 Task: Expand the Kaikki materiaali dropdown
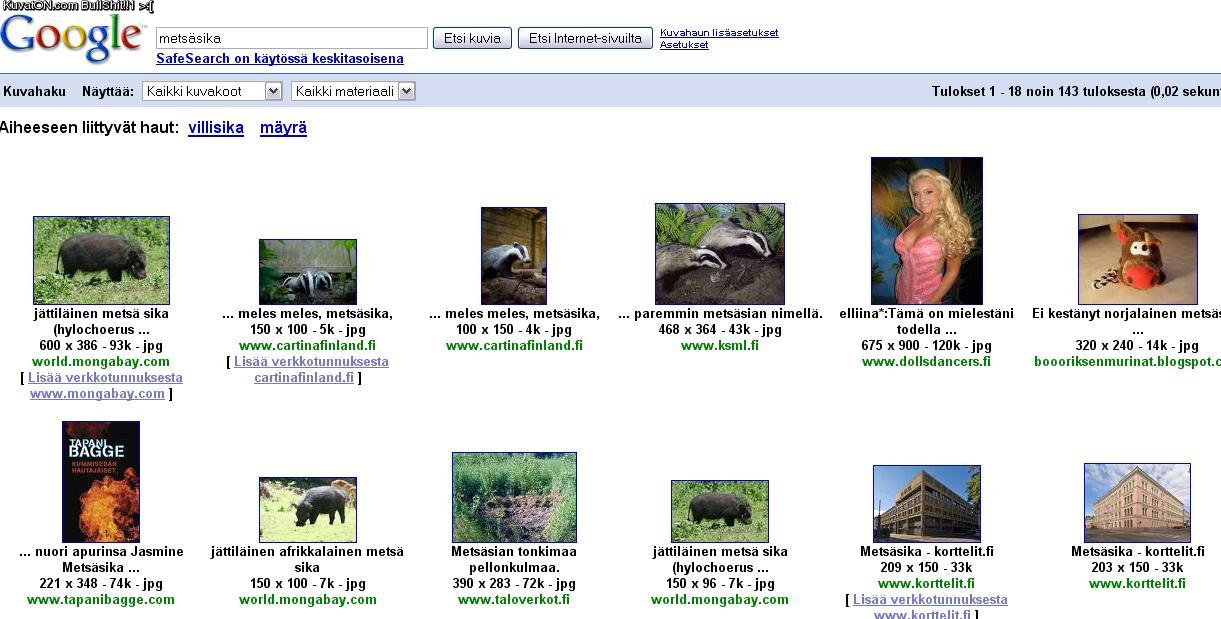(x=352, y=91)
